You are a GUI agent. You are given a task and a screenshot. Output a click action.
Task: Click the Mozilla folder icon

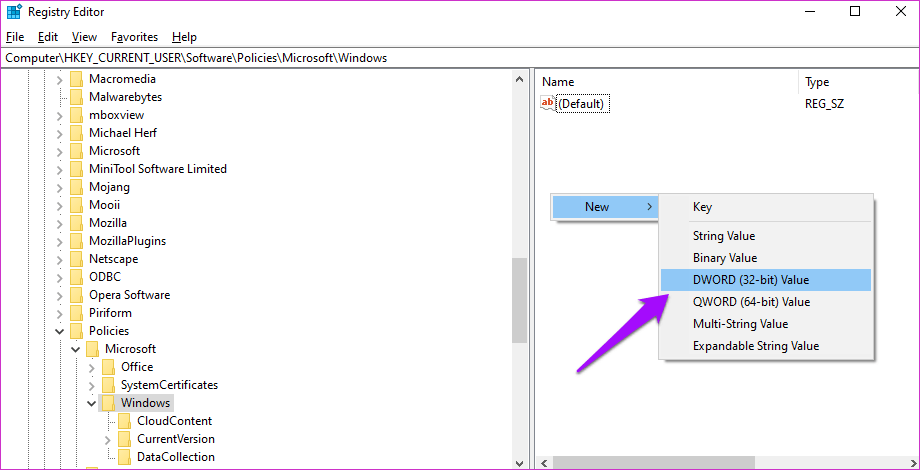tap(76, 223)
